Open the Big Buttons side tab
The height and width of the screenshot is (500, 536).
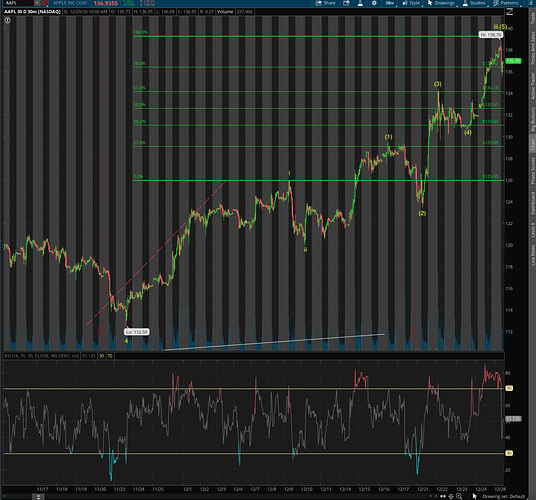(532, 119)
